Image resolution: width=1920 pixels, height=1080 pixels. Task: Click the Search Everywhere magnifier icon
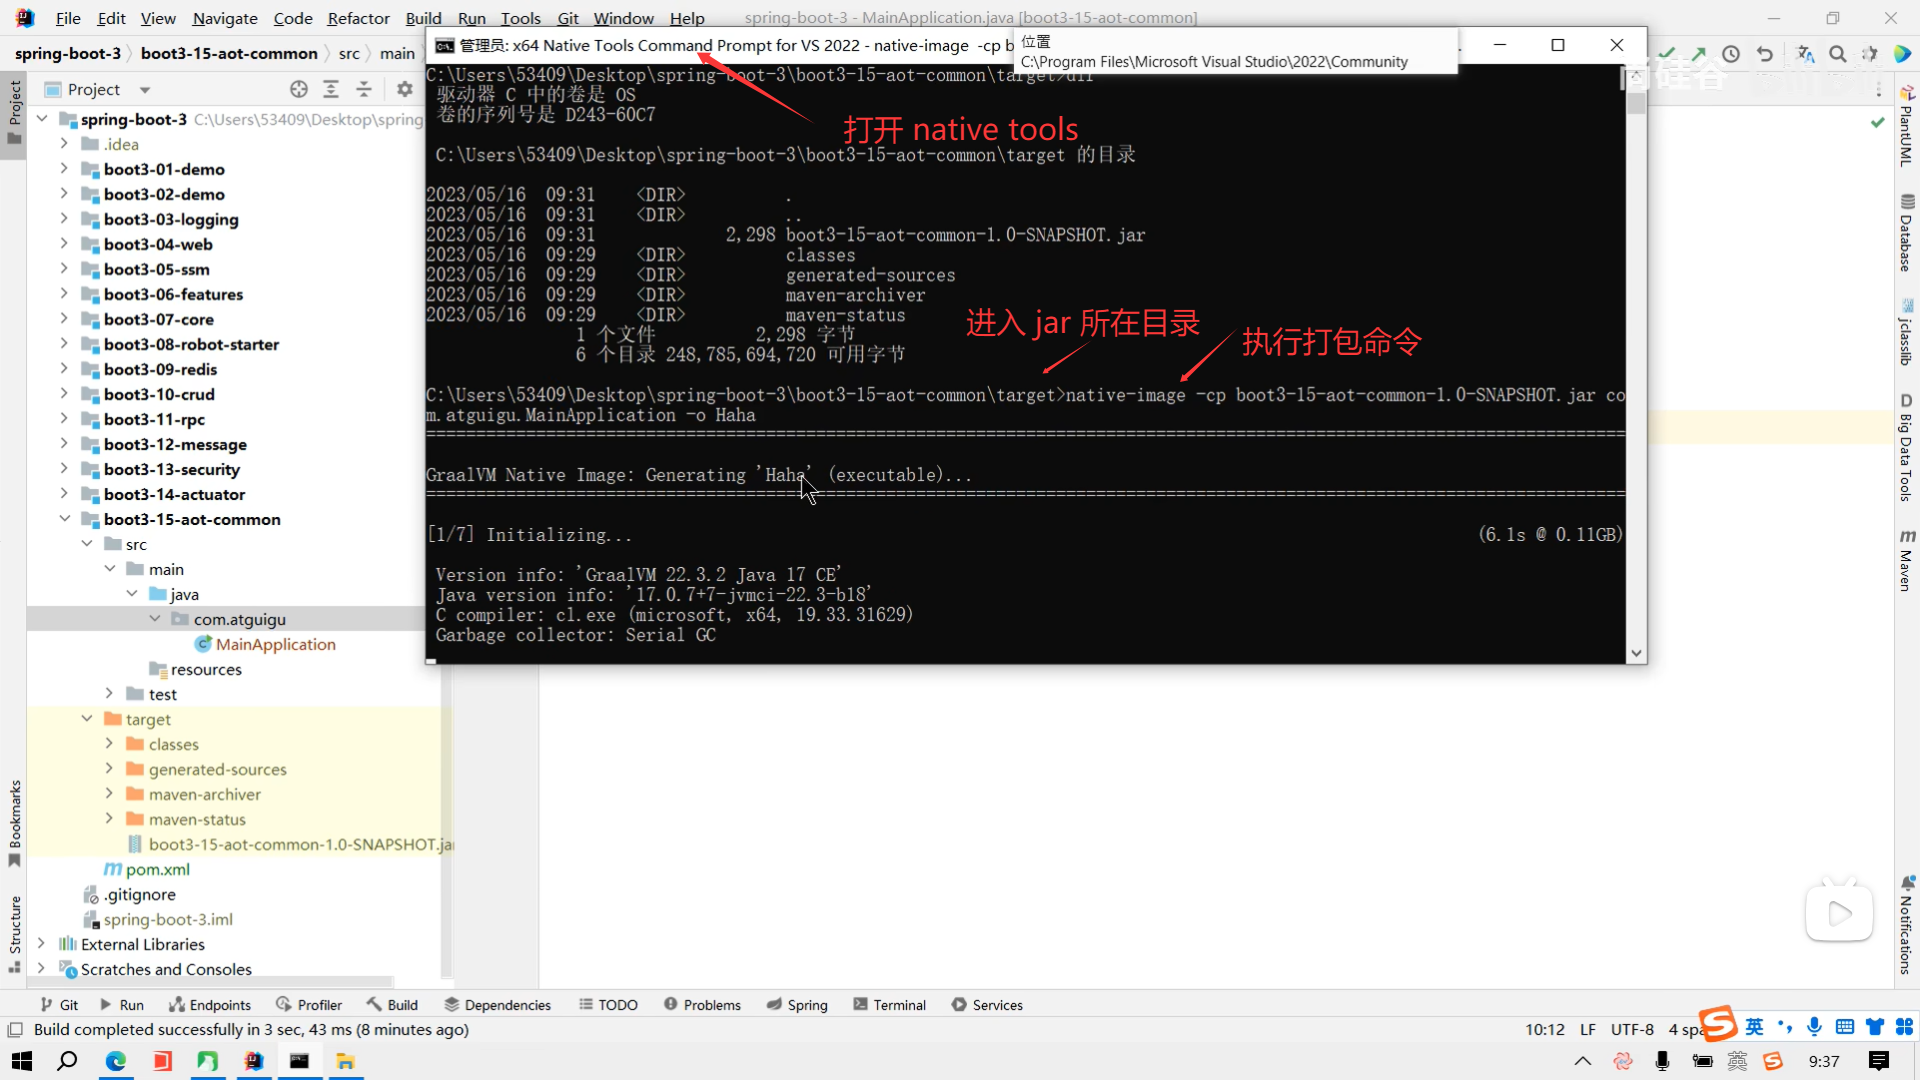pyautogui.click(x=1838, y=54)
